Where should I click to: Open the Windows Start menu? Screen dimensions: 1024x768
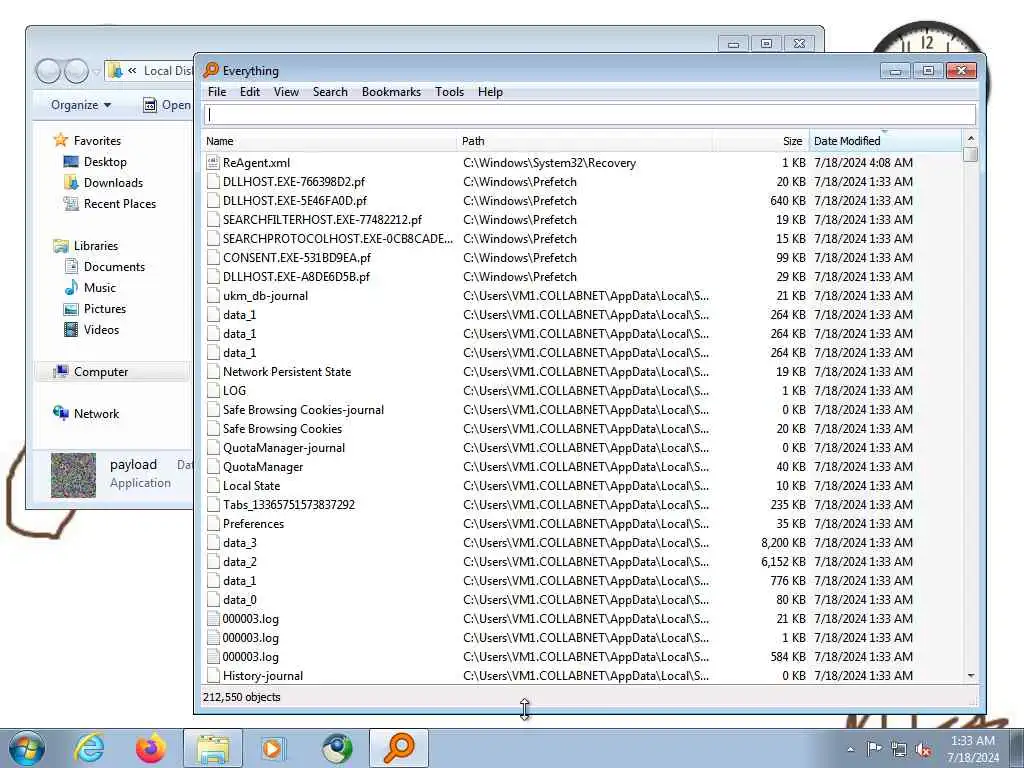pos(27,748)
